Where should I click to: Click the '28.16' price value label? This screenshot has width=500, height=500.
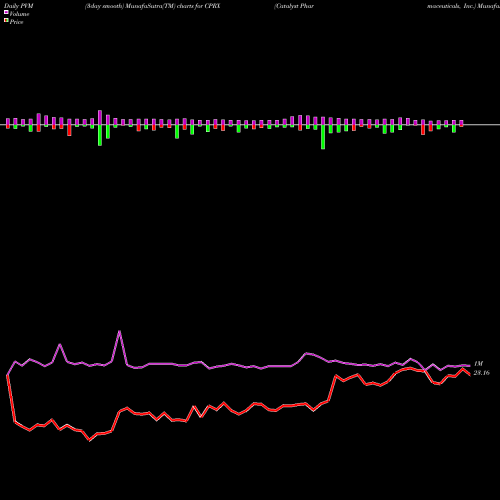481,373
